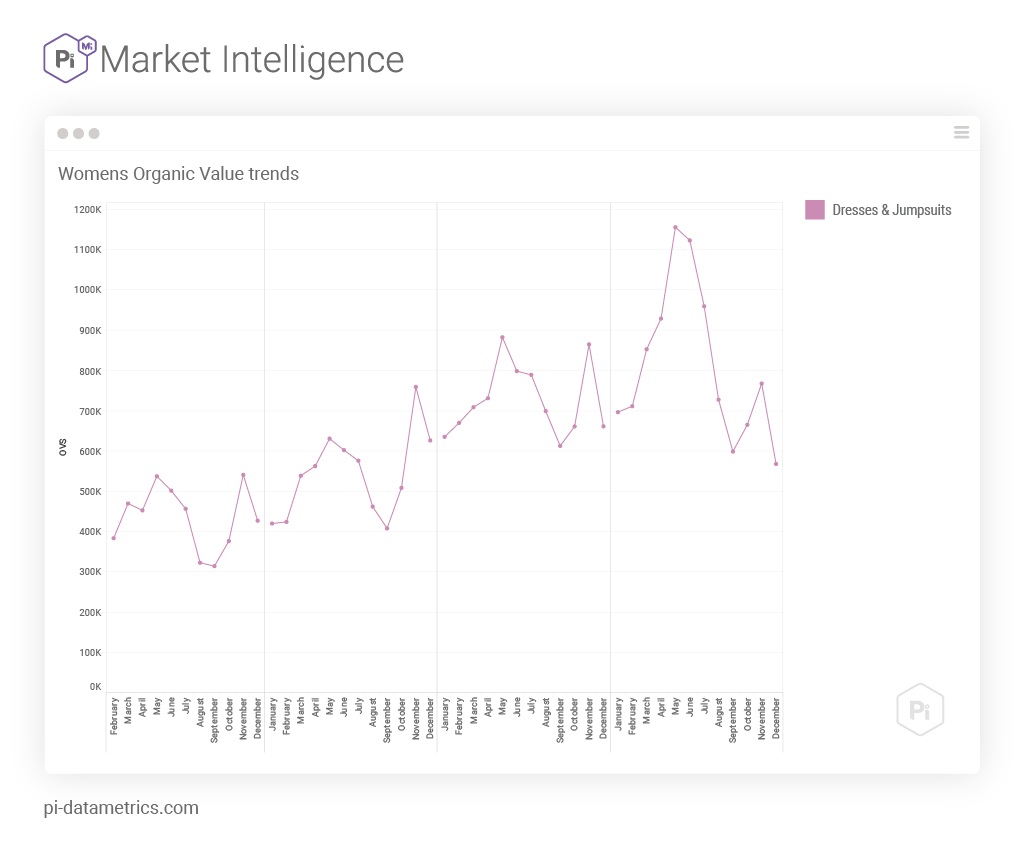Click the rightmost December x-axis label
The height and width of the screenshot is (856, 1025).
click(777, 719)
